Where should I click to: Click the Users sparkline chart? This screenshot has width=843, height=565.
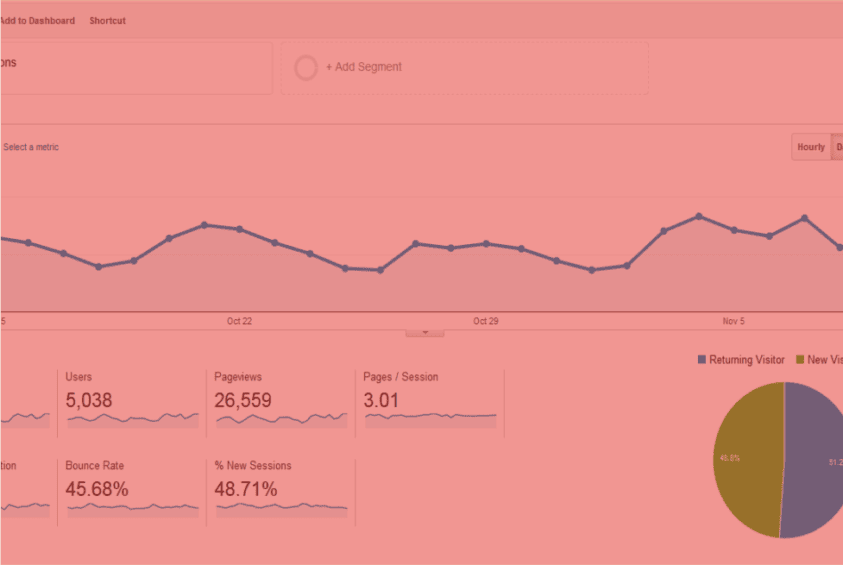[133, 420]
